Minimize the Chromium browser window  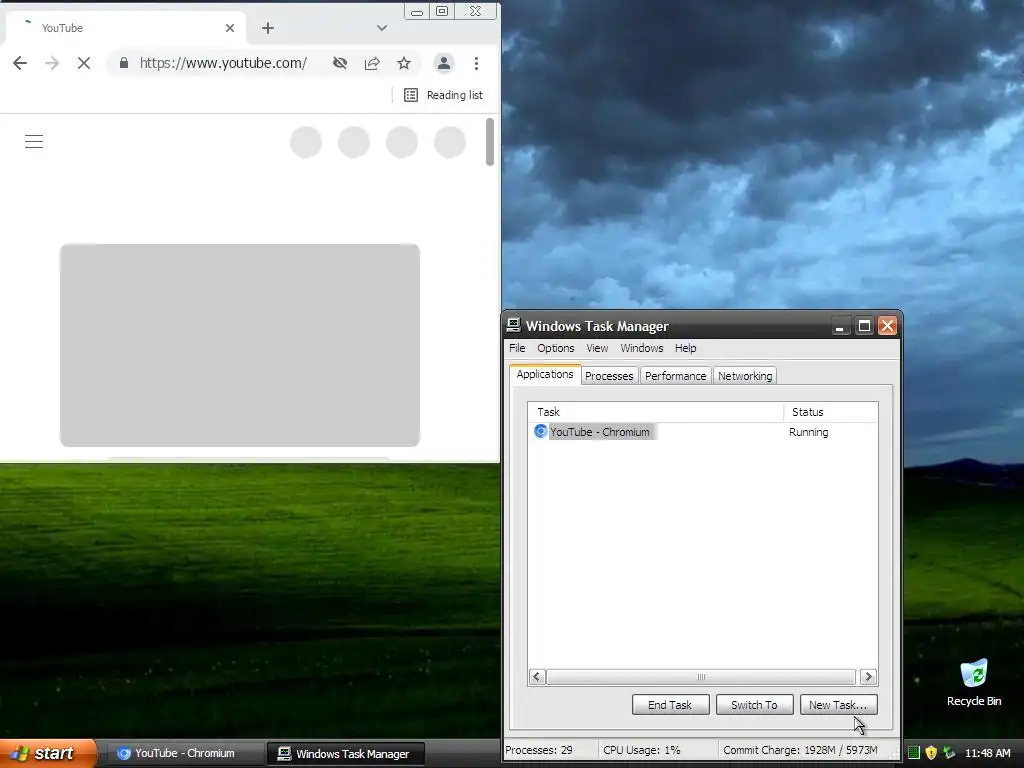click(x=417, y=12)
